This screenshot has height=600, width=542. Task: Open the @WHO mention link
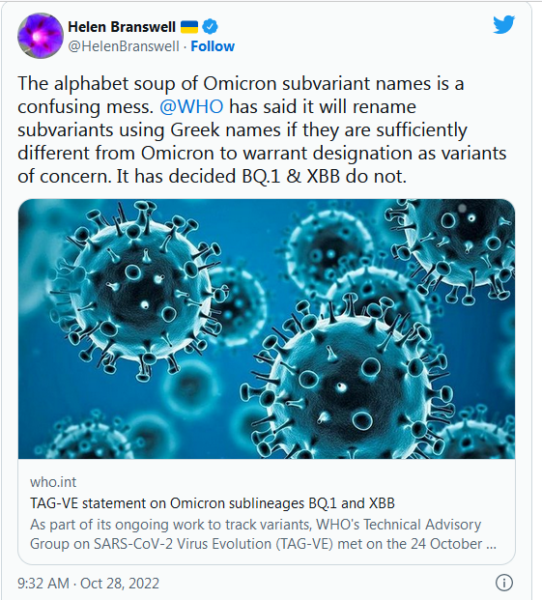[x=191, y=107]
